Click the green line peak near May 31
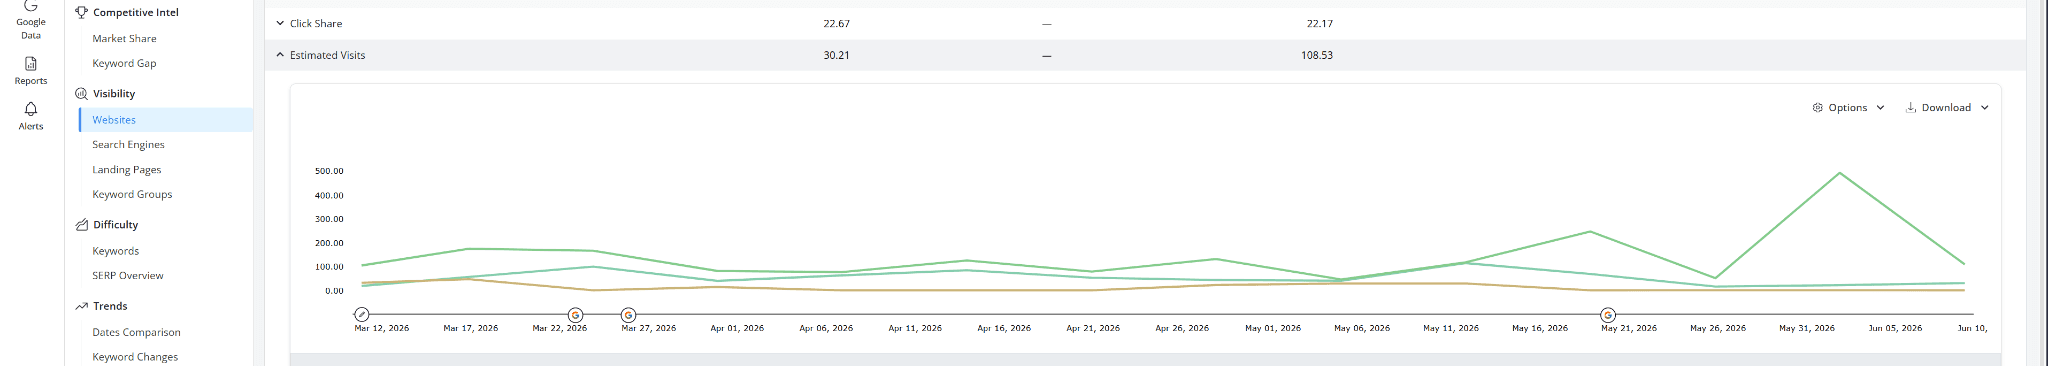 point(1840,174)
